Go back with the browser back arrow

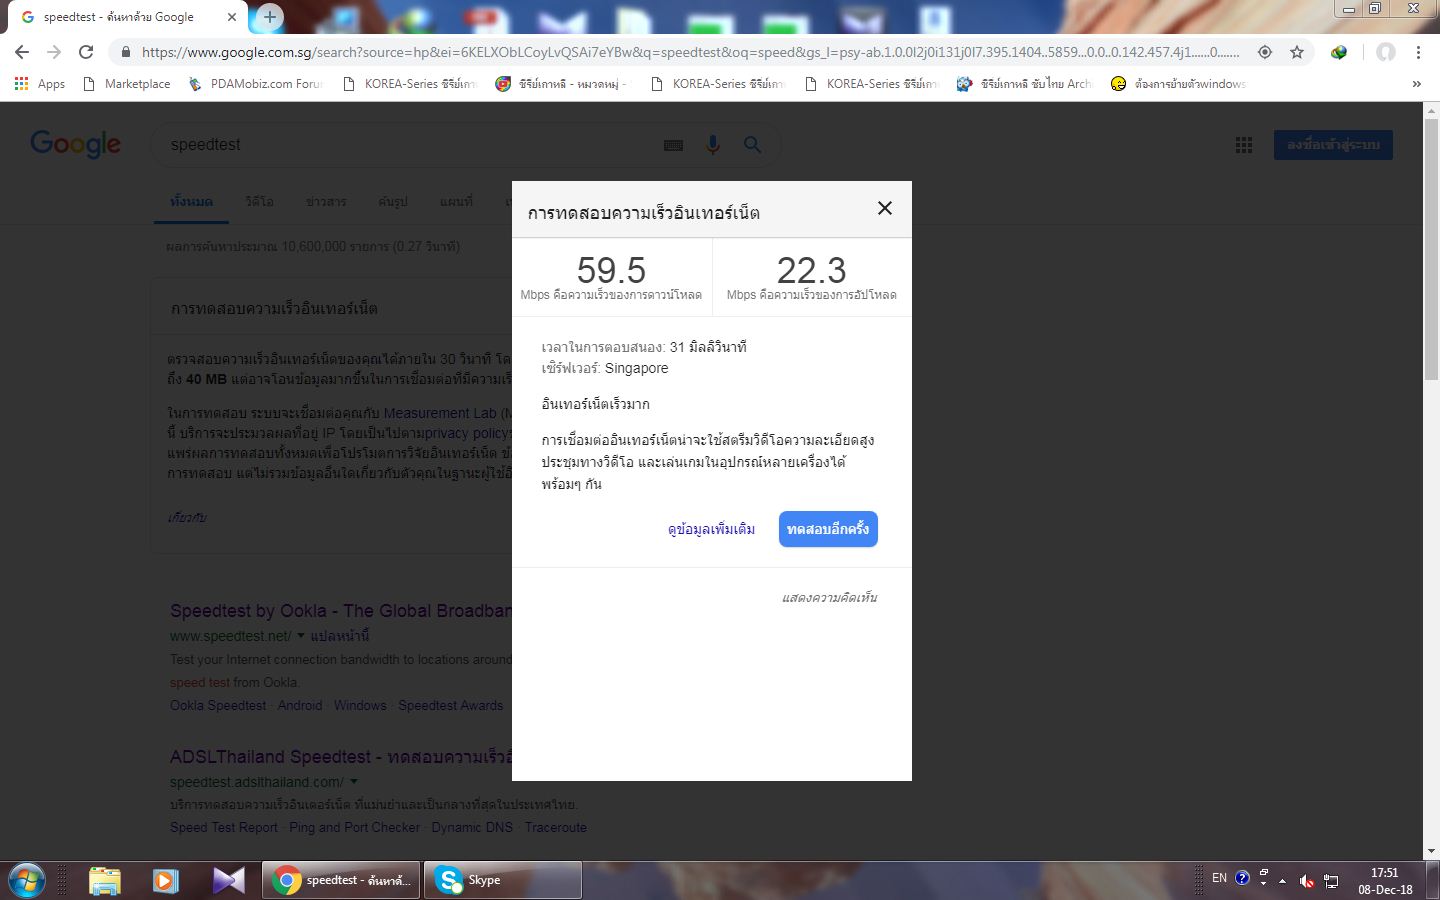click(x=22, y=52)
